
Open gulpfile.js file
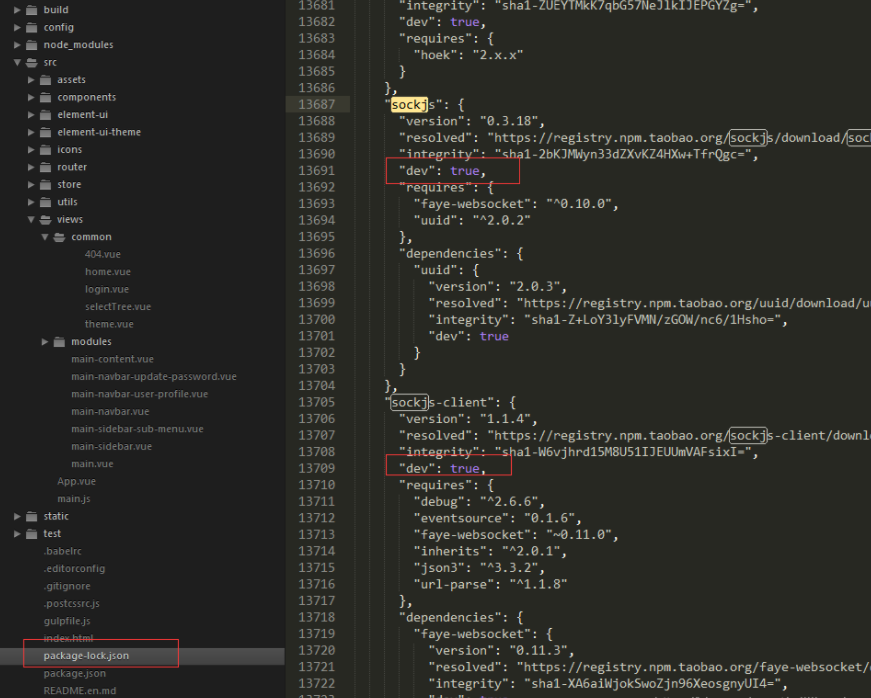point(67,621)
